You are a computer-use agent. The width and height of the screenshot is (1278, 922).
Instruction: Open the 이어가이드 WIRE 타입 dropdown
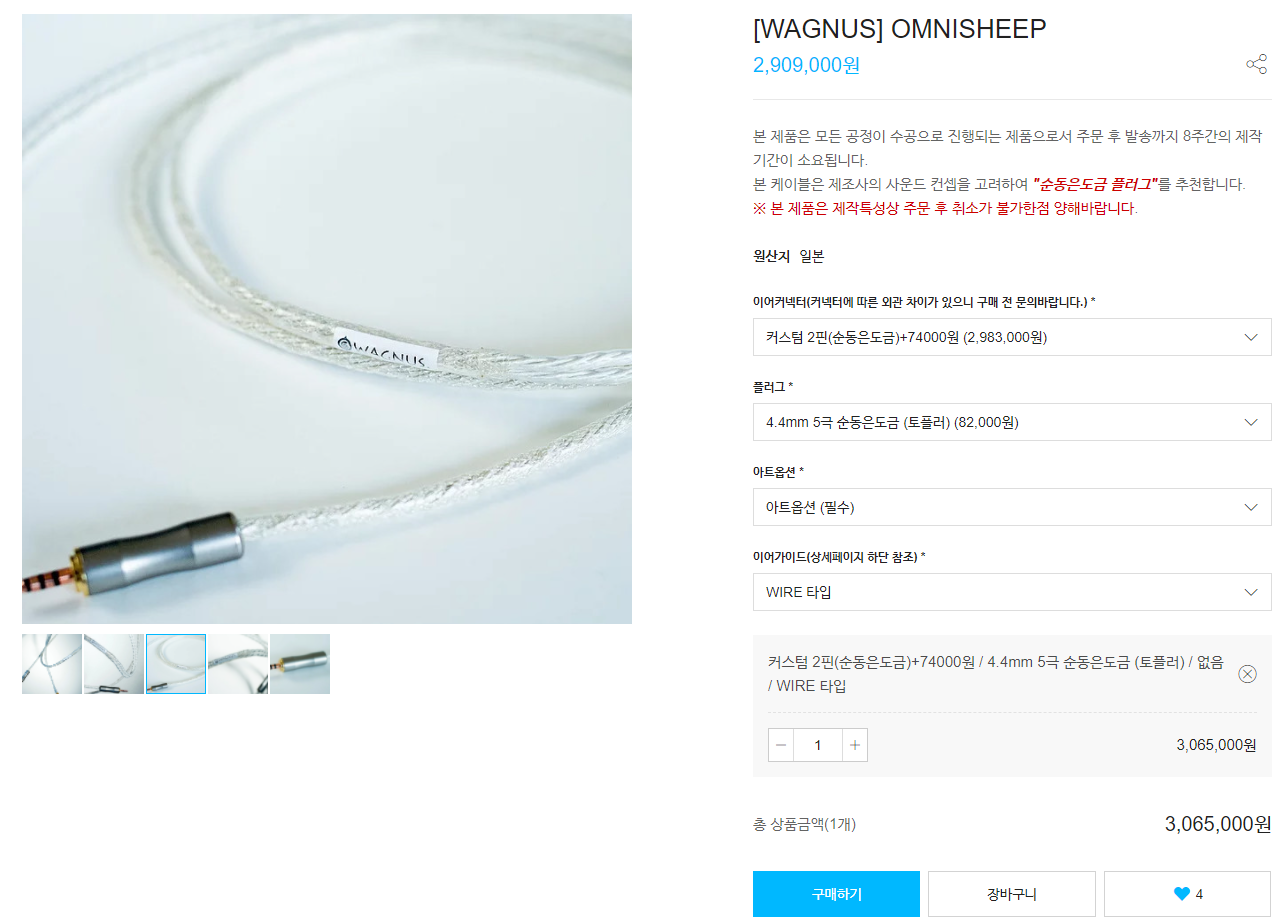[1012, 592]
